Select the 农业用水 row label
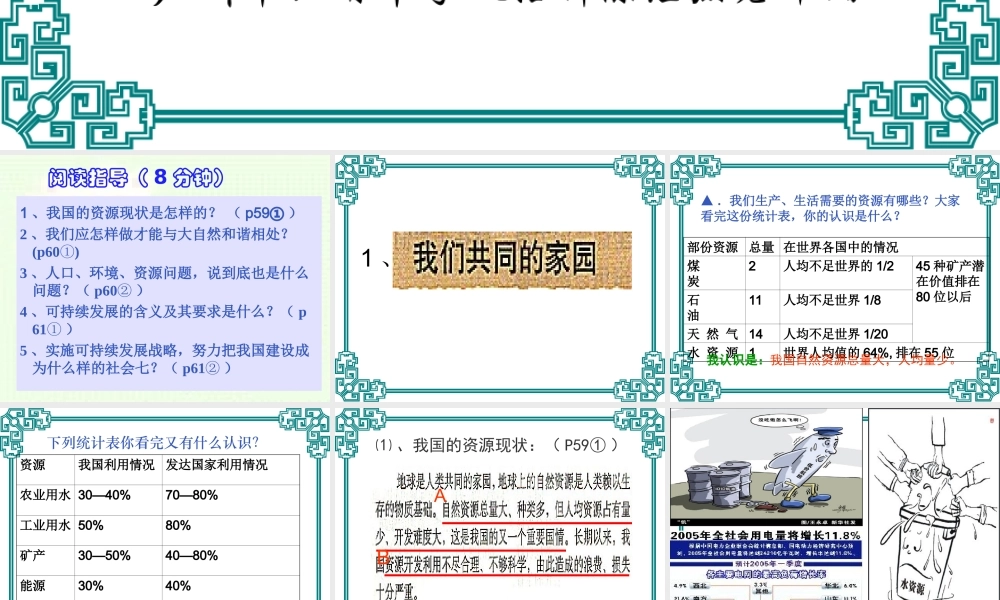 tap(45, 495)
